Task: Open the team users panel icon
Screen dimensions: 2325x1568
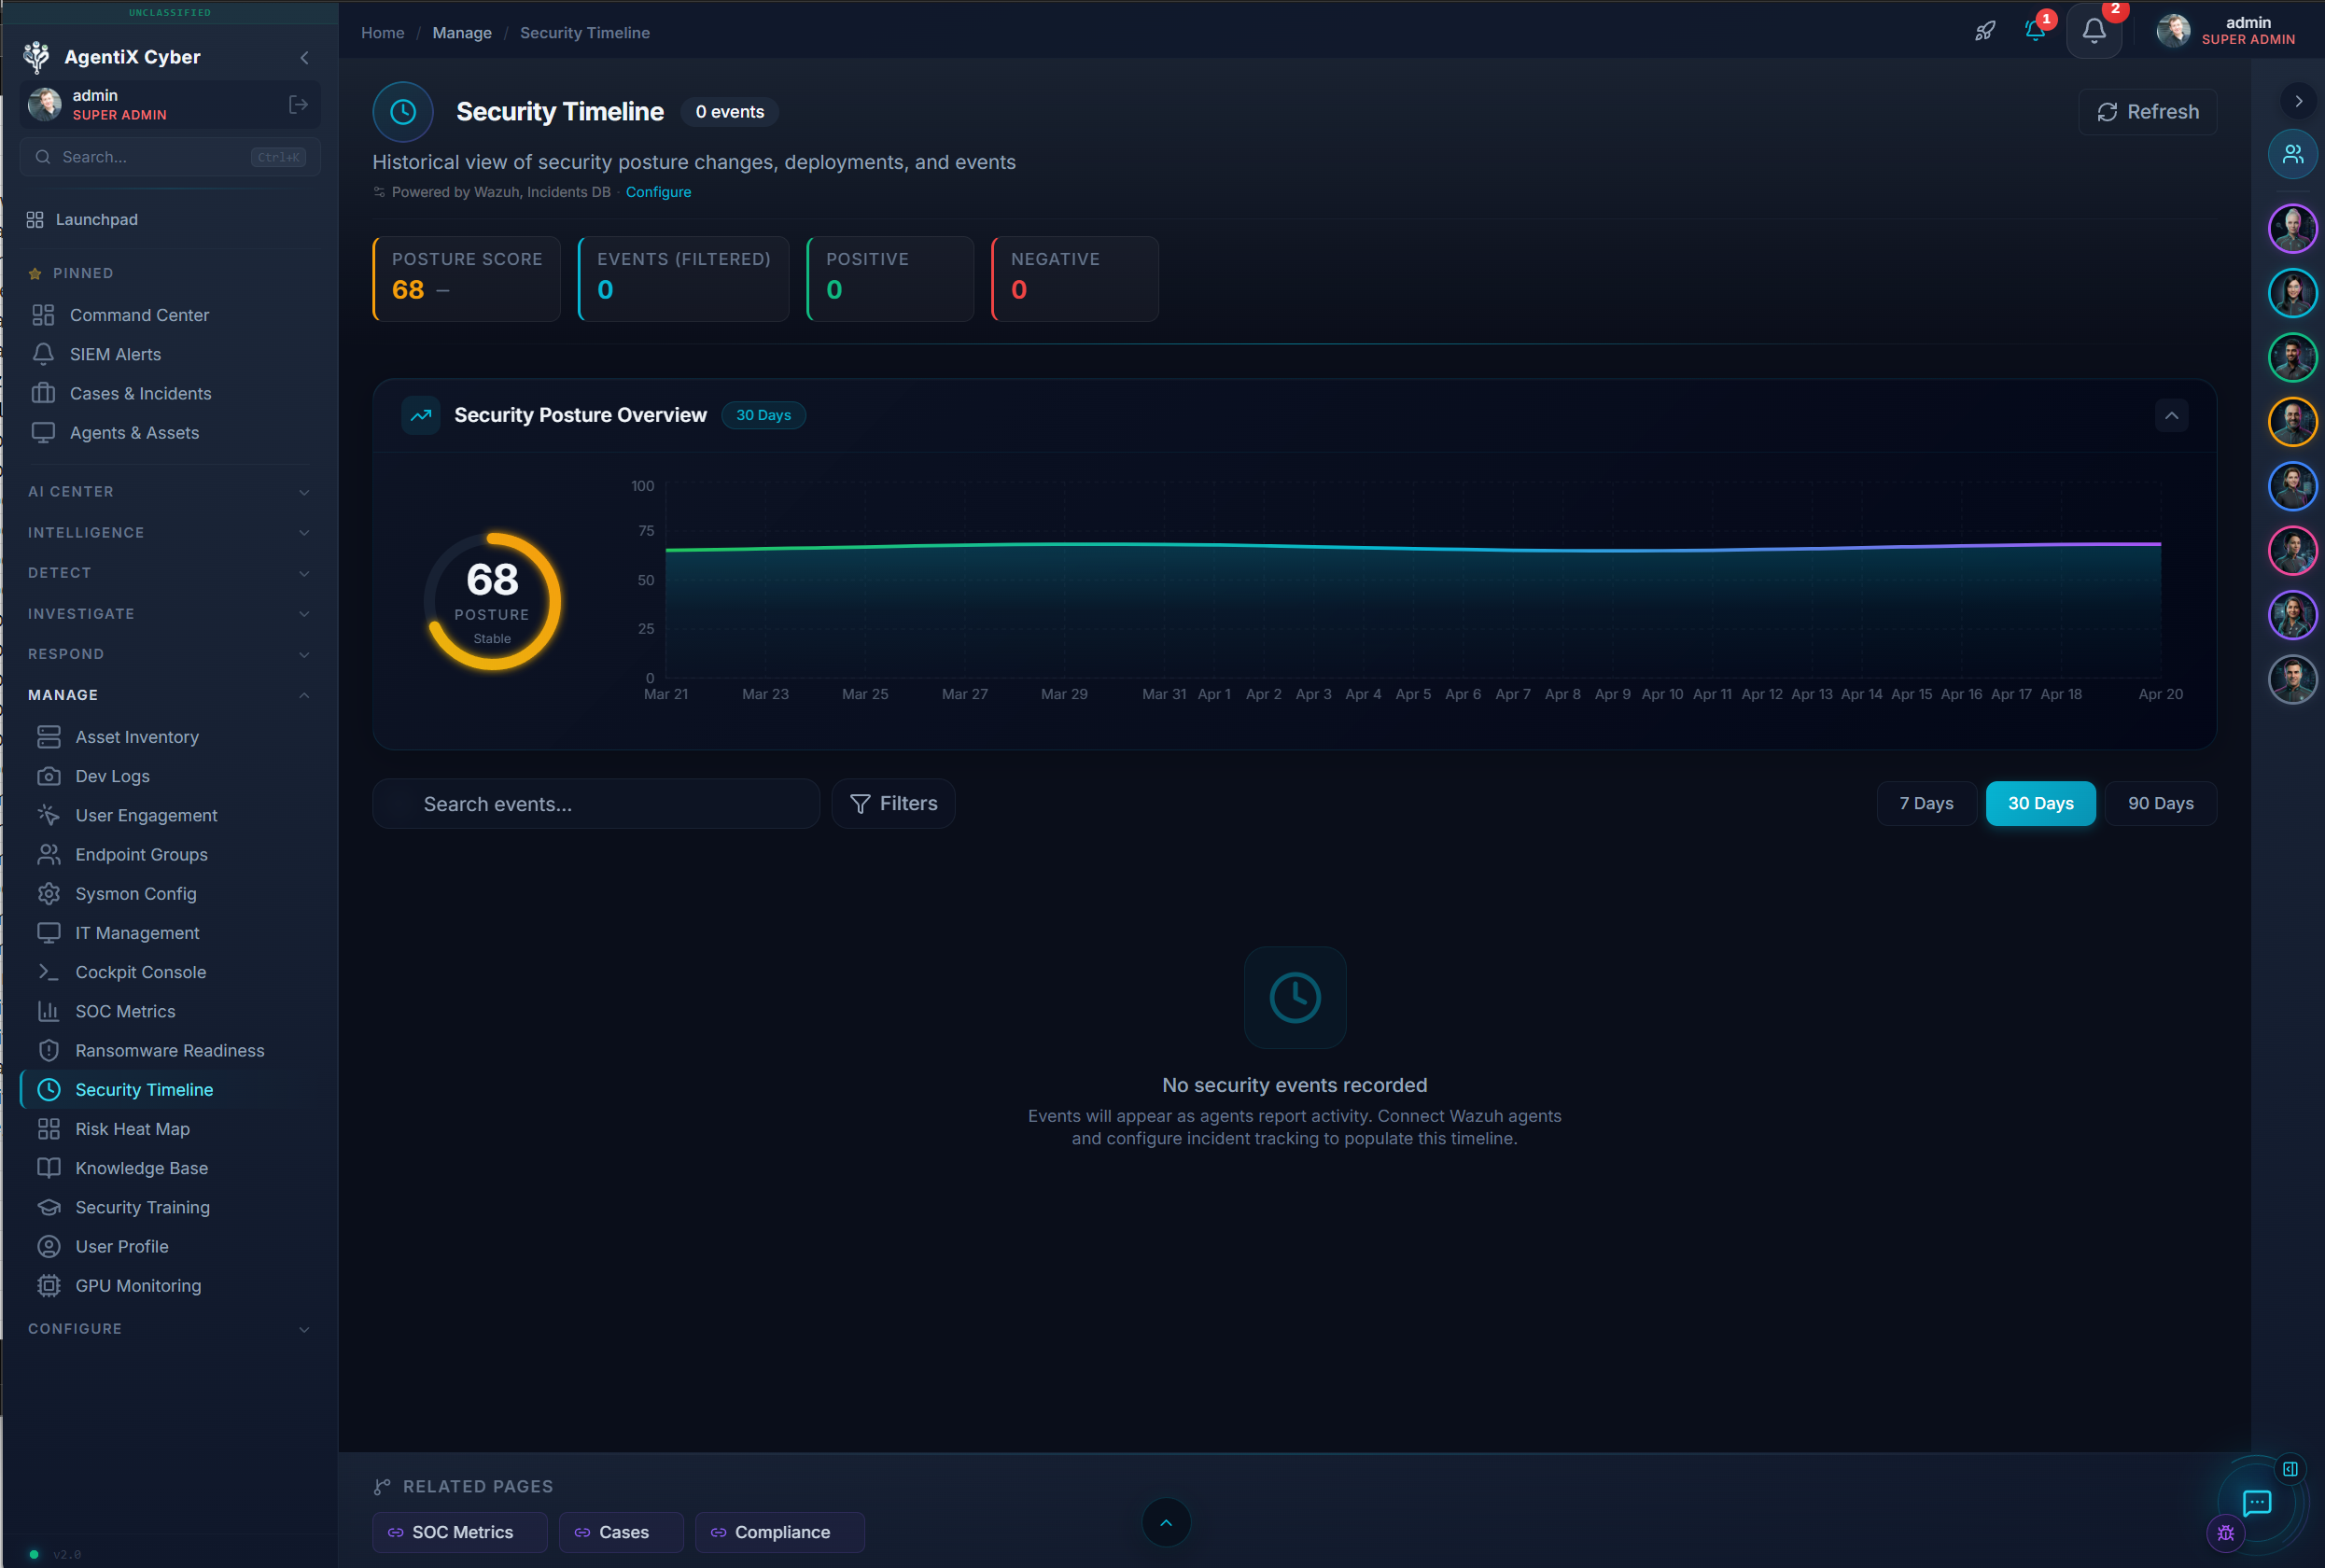Action: (2292, 154)
